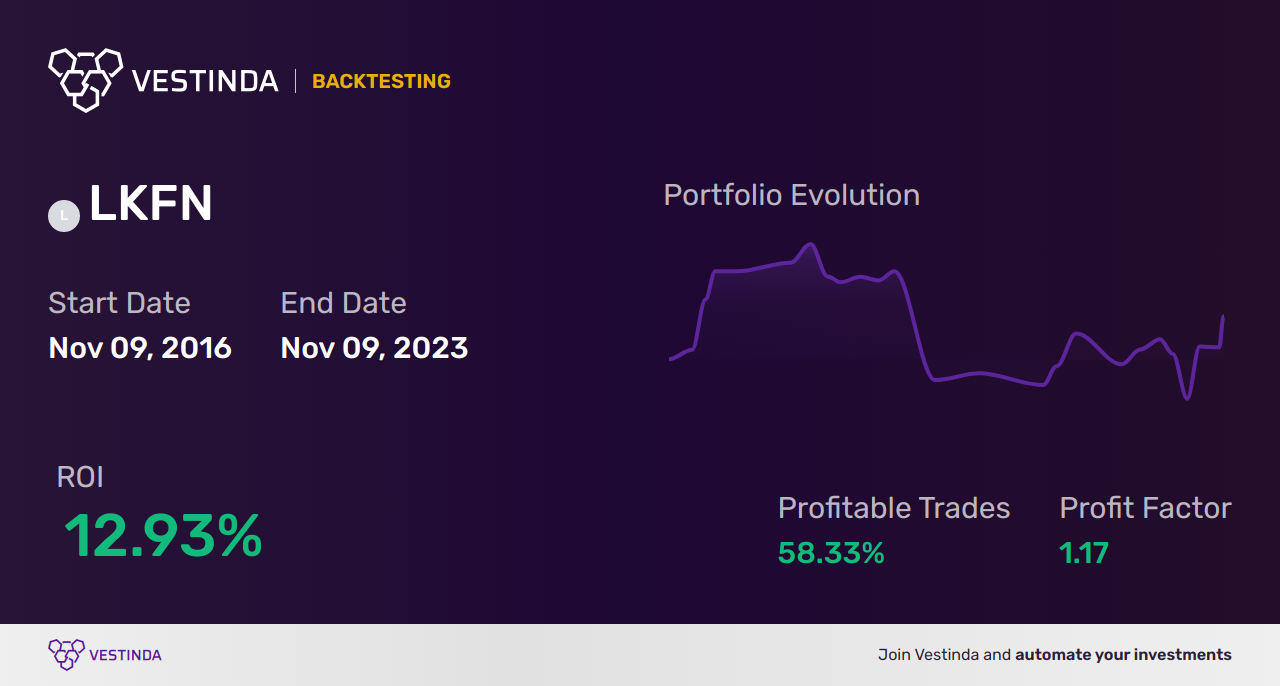The height and width of the screenshot is (686, 1280).
Task: Click the portfolio evolution line chart
Action: (946, 320)
